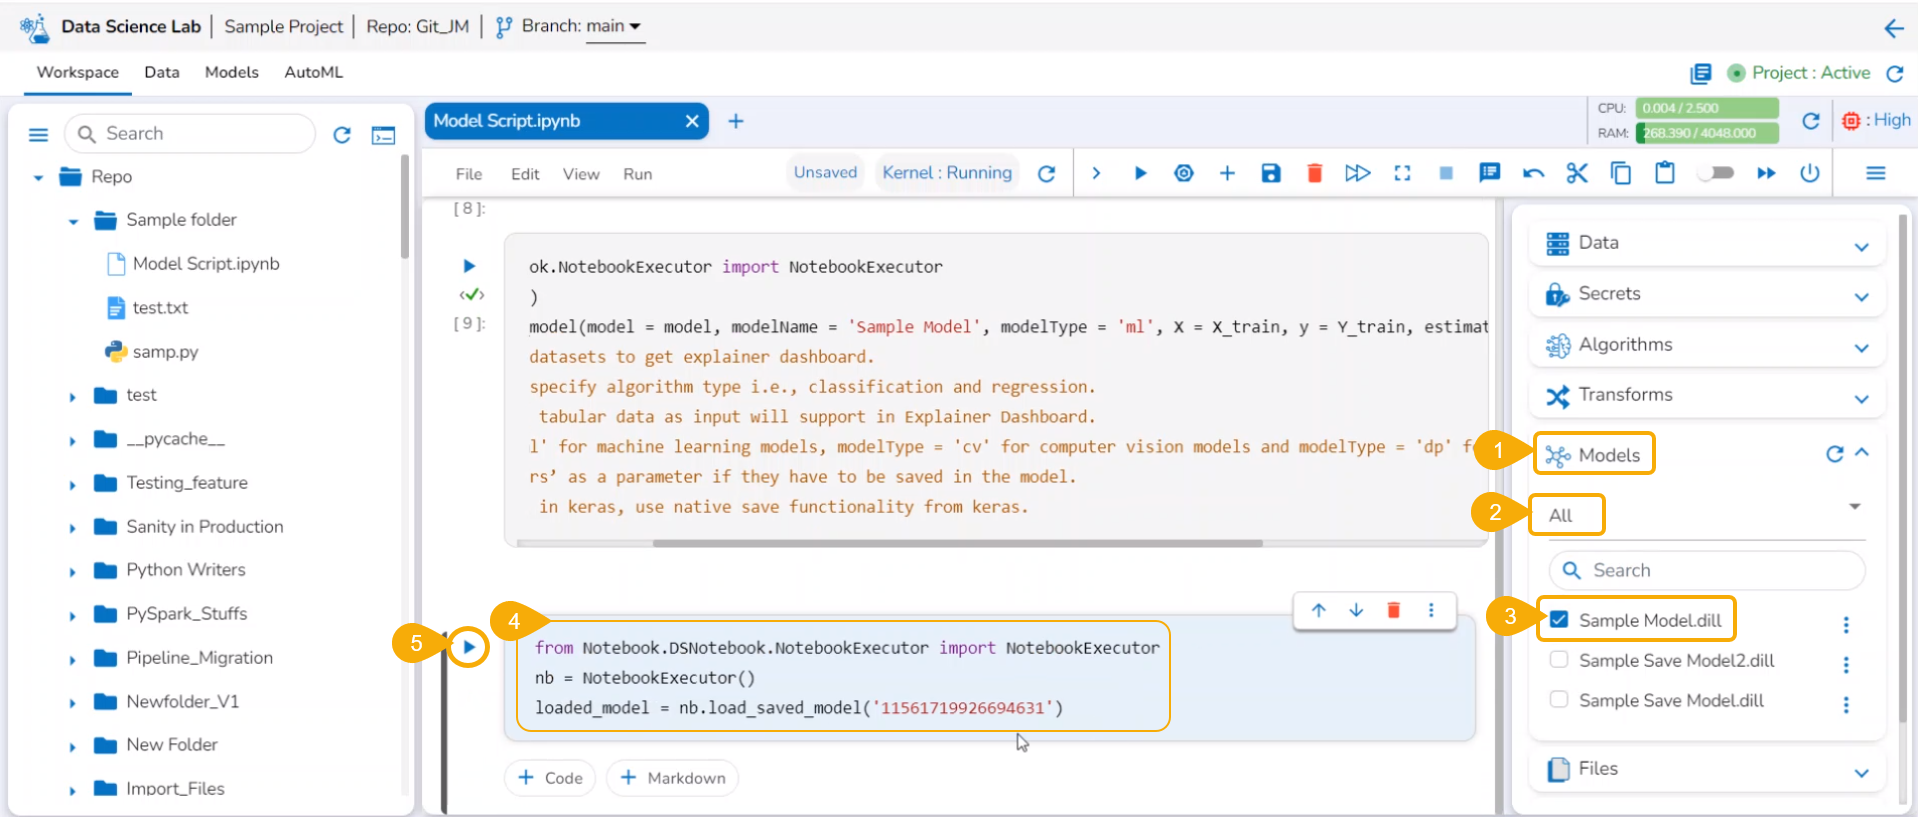
Task: Click the save notebook icon in toolbar
Action: coord(1270,173)
